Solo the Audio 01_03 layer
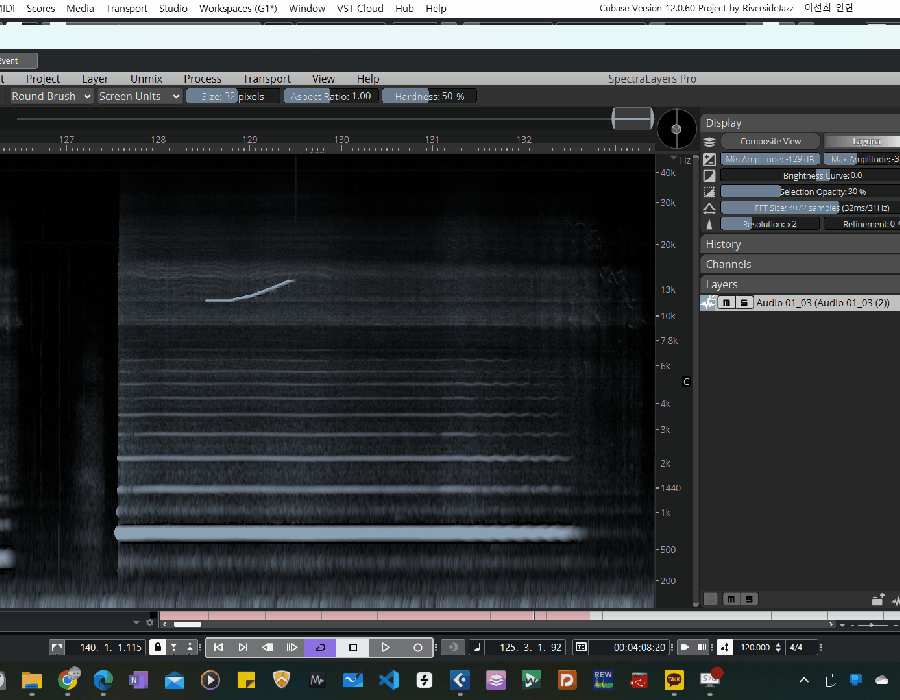 (x=744, y=302)
